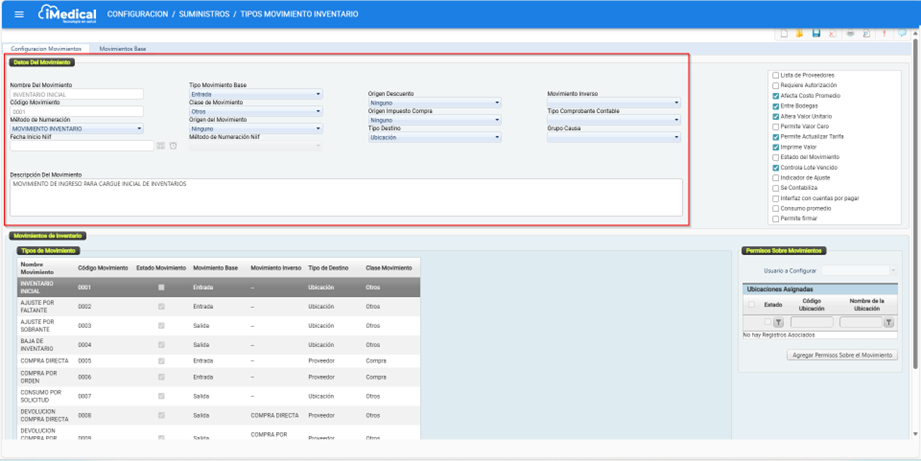Click the printer icon in toolbar
Image resolution: width=921 pixels, height=461 pixels.
[x=850, y=34]
